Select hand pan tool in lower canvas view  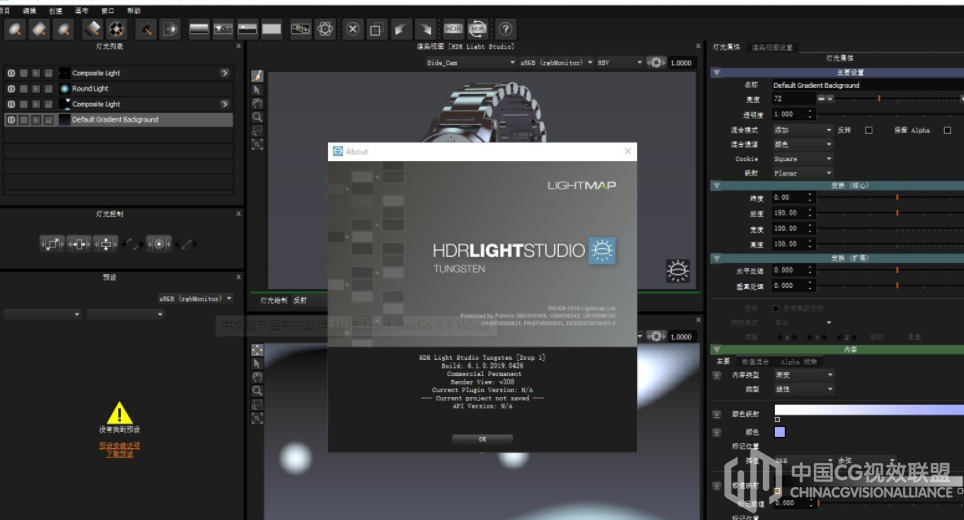[257, 377]
